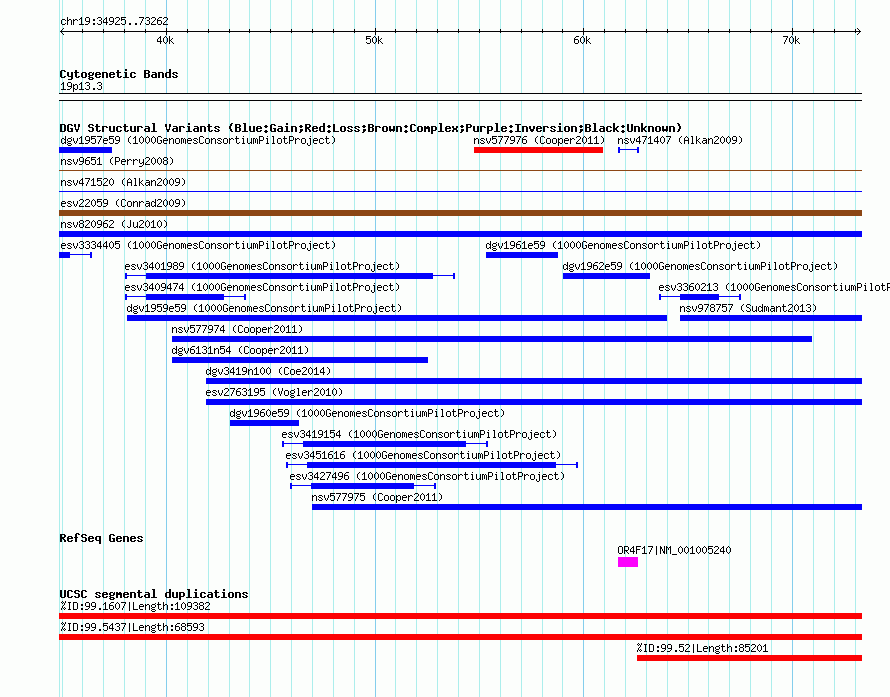Click the RefSeq Genes track title

pos(101,538)
